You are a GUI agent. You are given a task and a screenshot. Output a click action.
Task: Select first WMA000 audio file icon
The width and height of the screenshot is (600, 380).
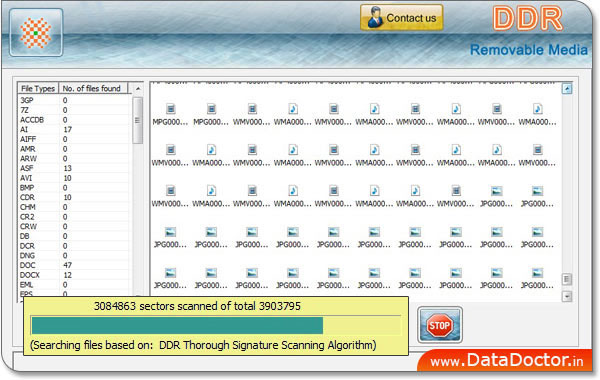[x=293, y=114]
